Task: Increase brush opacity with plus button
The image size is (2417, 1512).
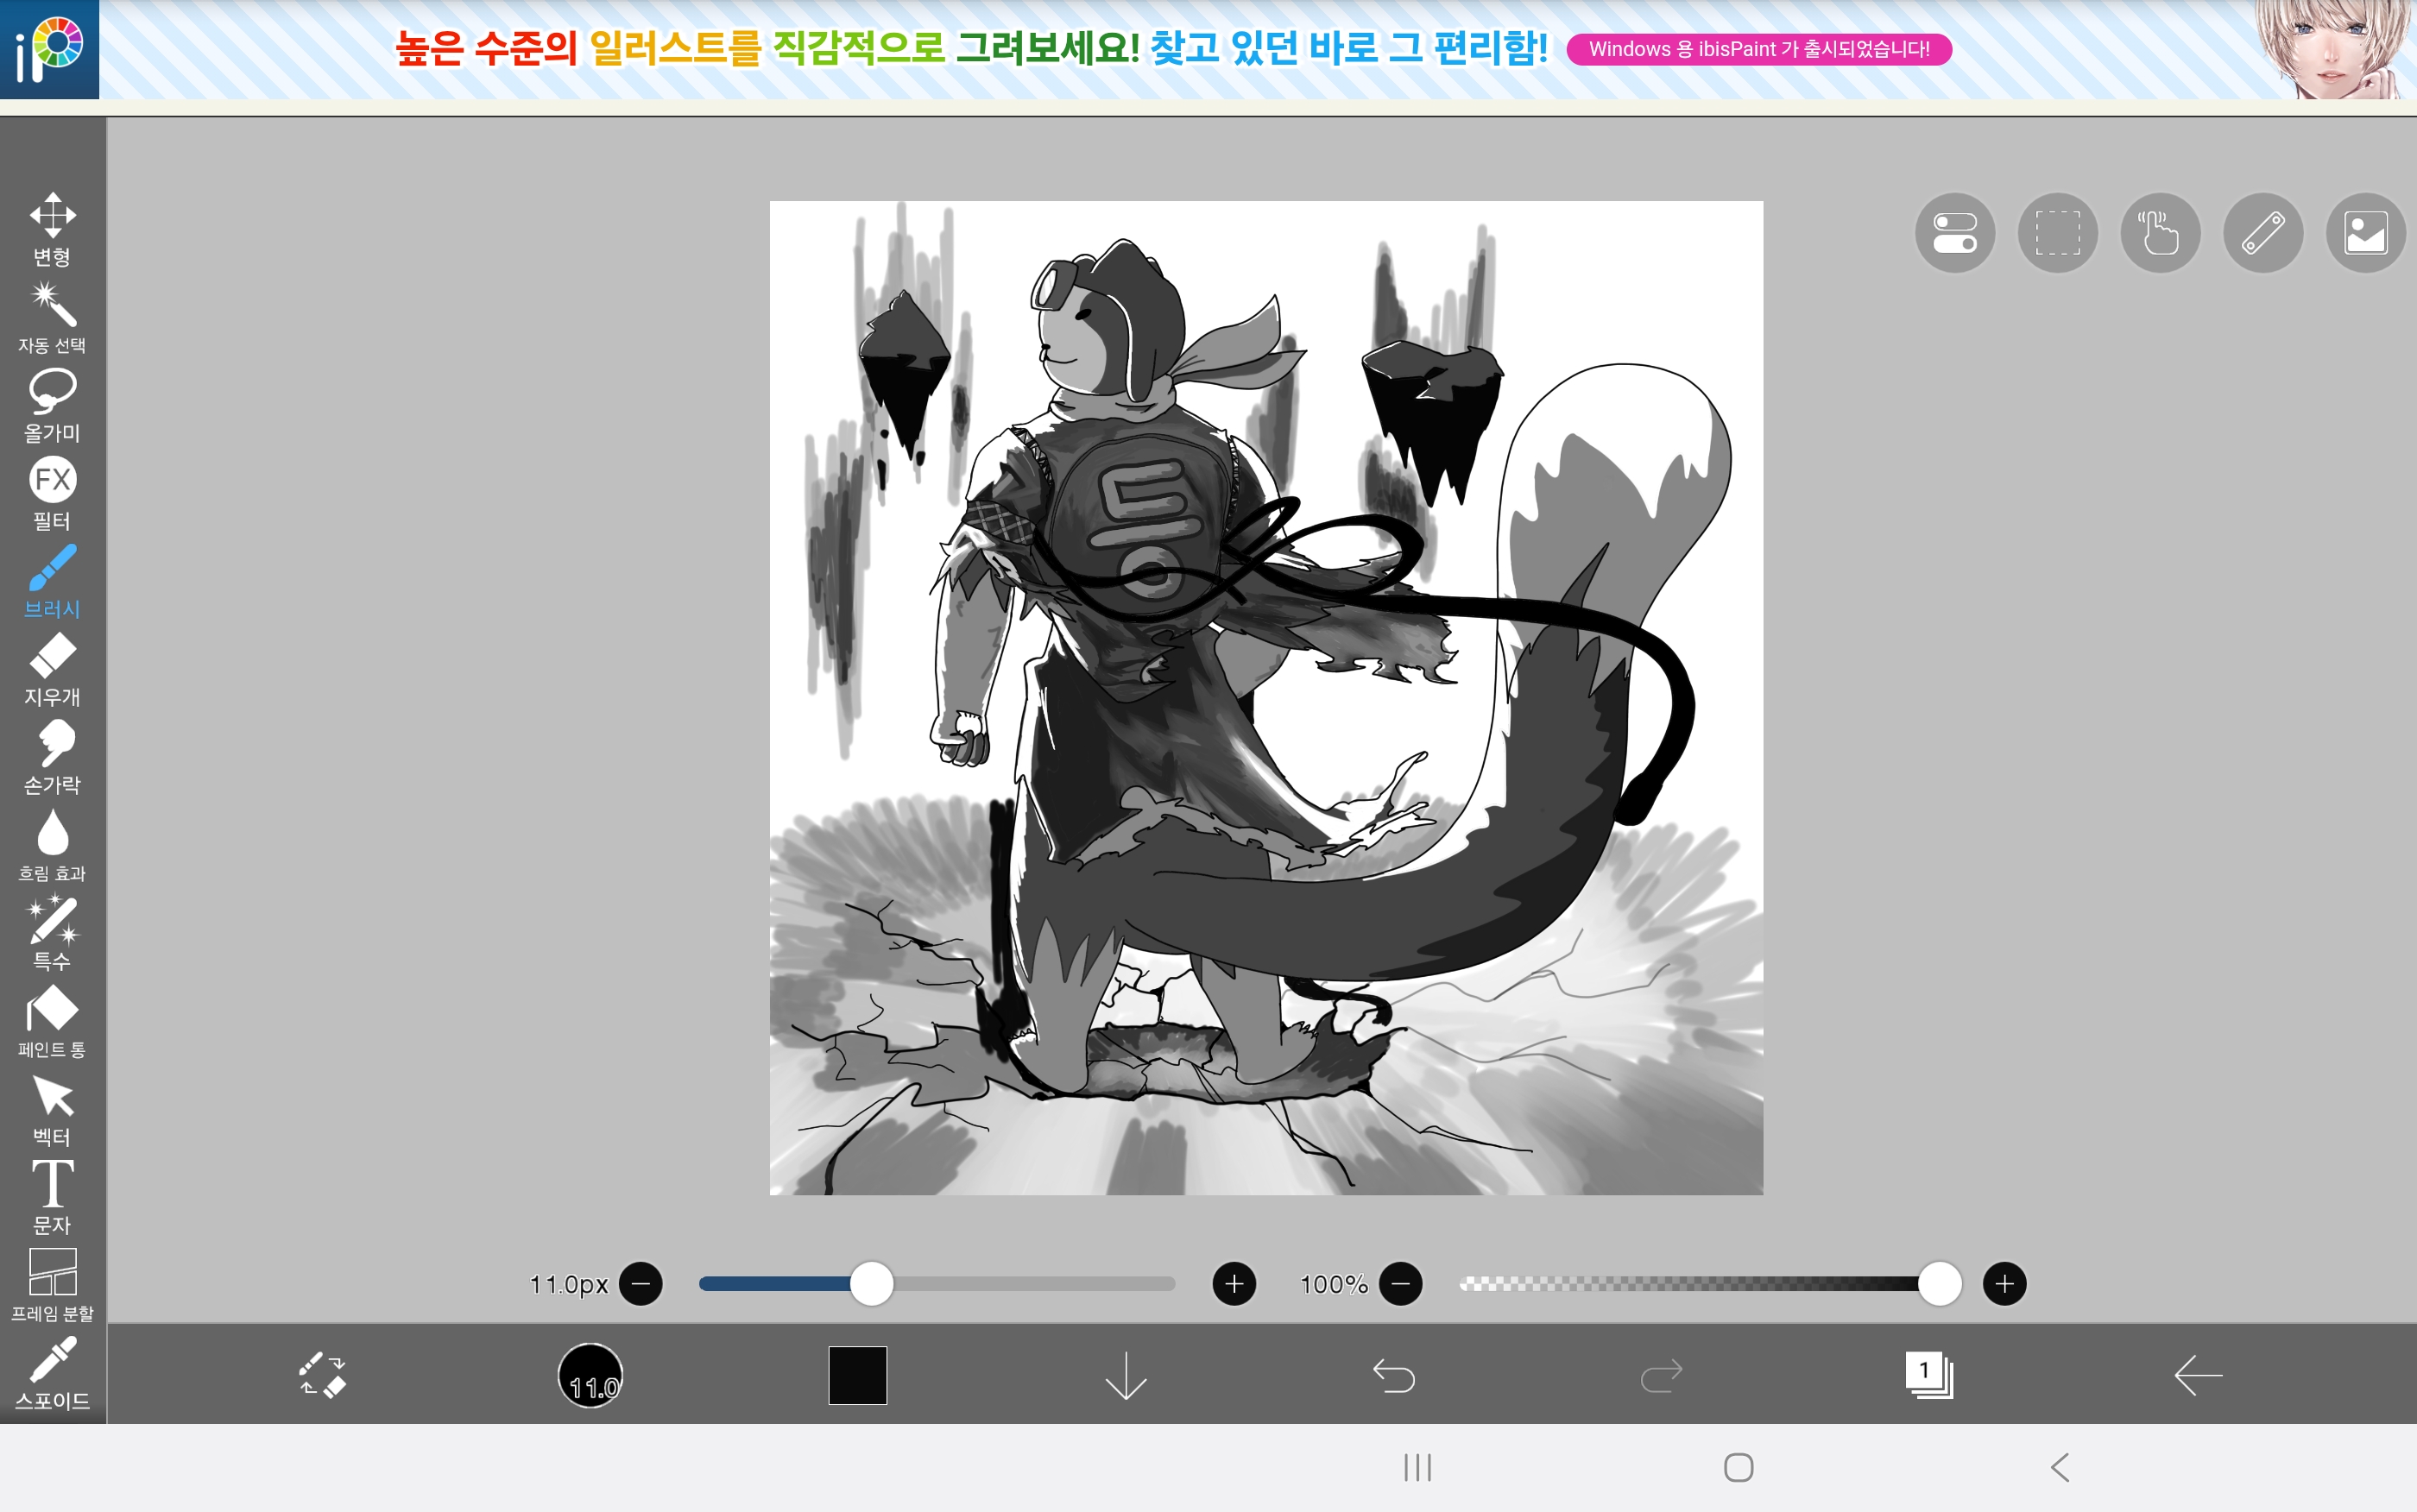Action: pyautogui.click(x=2004, y=1284)
